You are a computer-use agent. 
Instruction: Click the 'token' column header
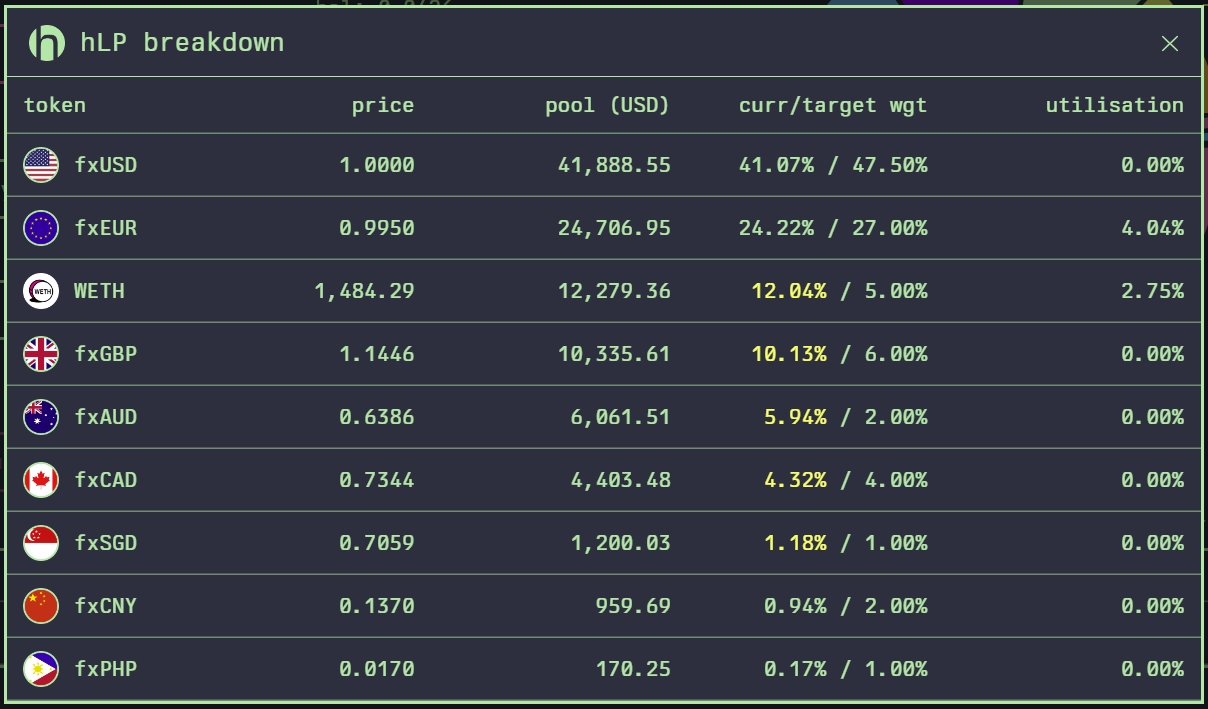[x=54, y=105]
